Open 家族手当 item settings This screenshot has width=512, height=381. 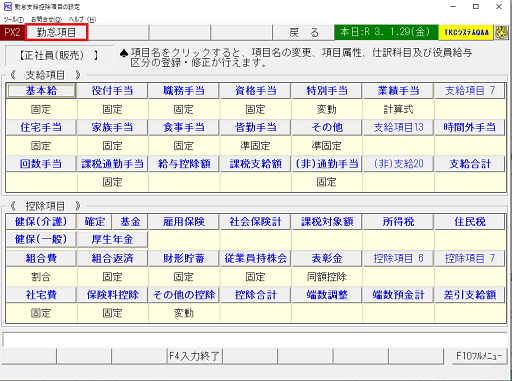click(112, 127)
